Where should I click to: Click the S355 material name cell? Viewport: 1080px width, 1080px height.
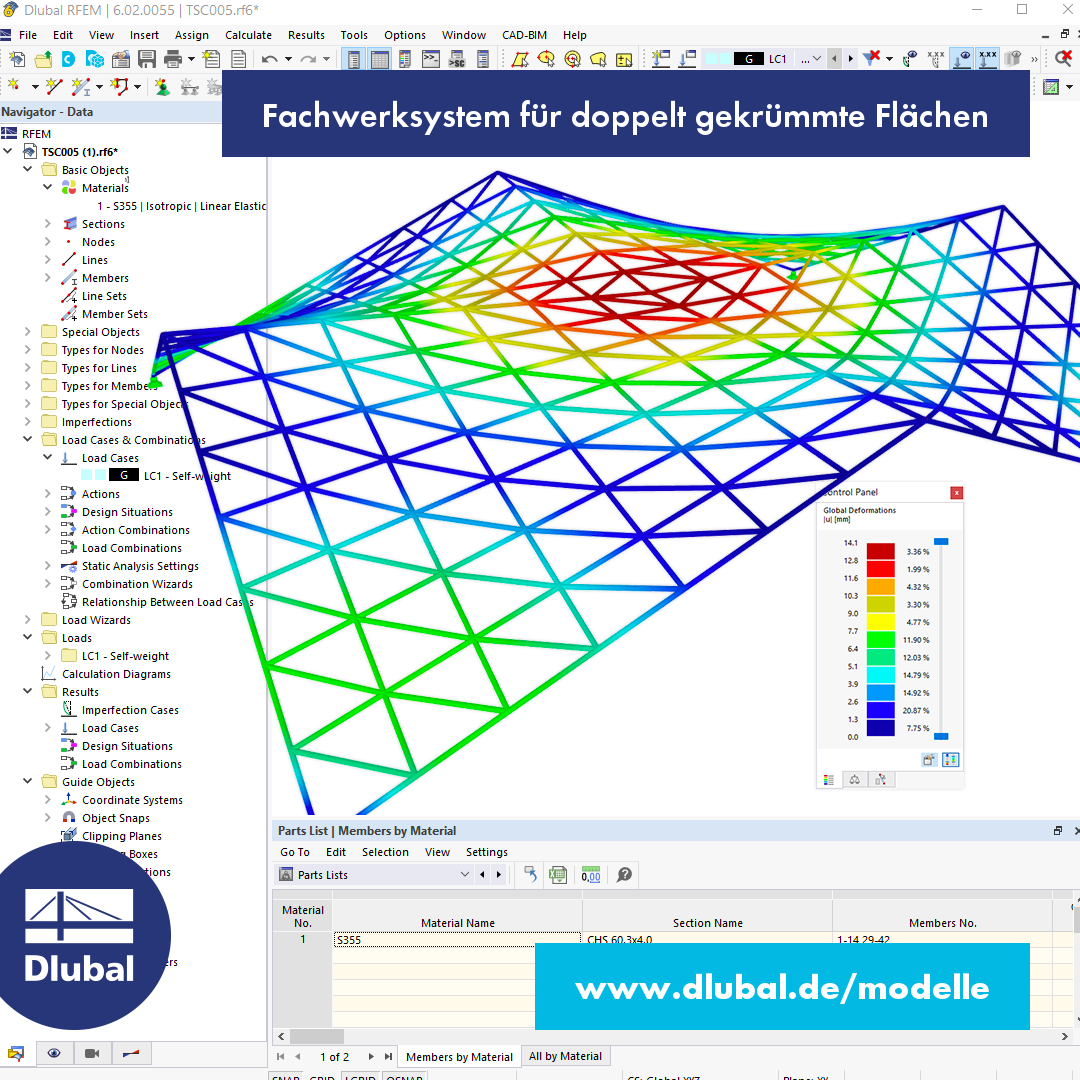point(457,939)
